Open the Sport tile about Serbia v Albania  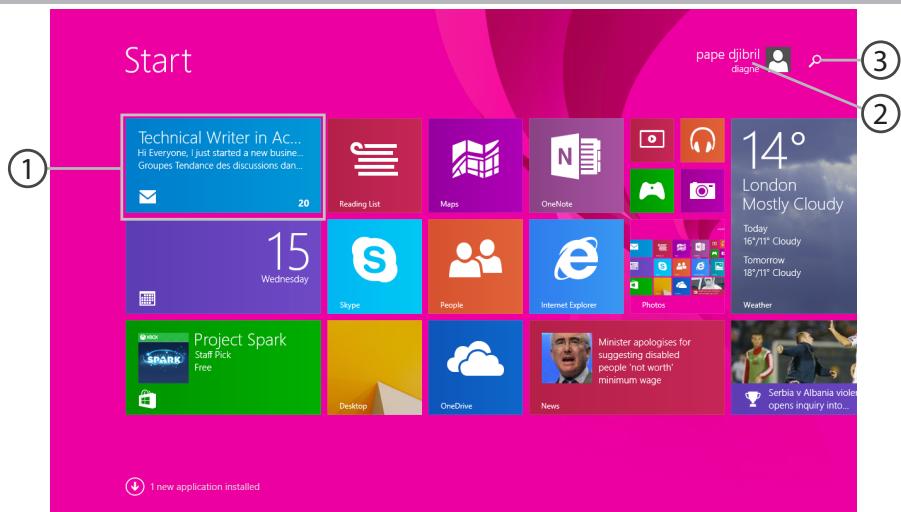click(x=794, y=368)
